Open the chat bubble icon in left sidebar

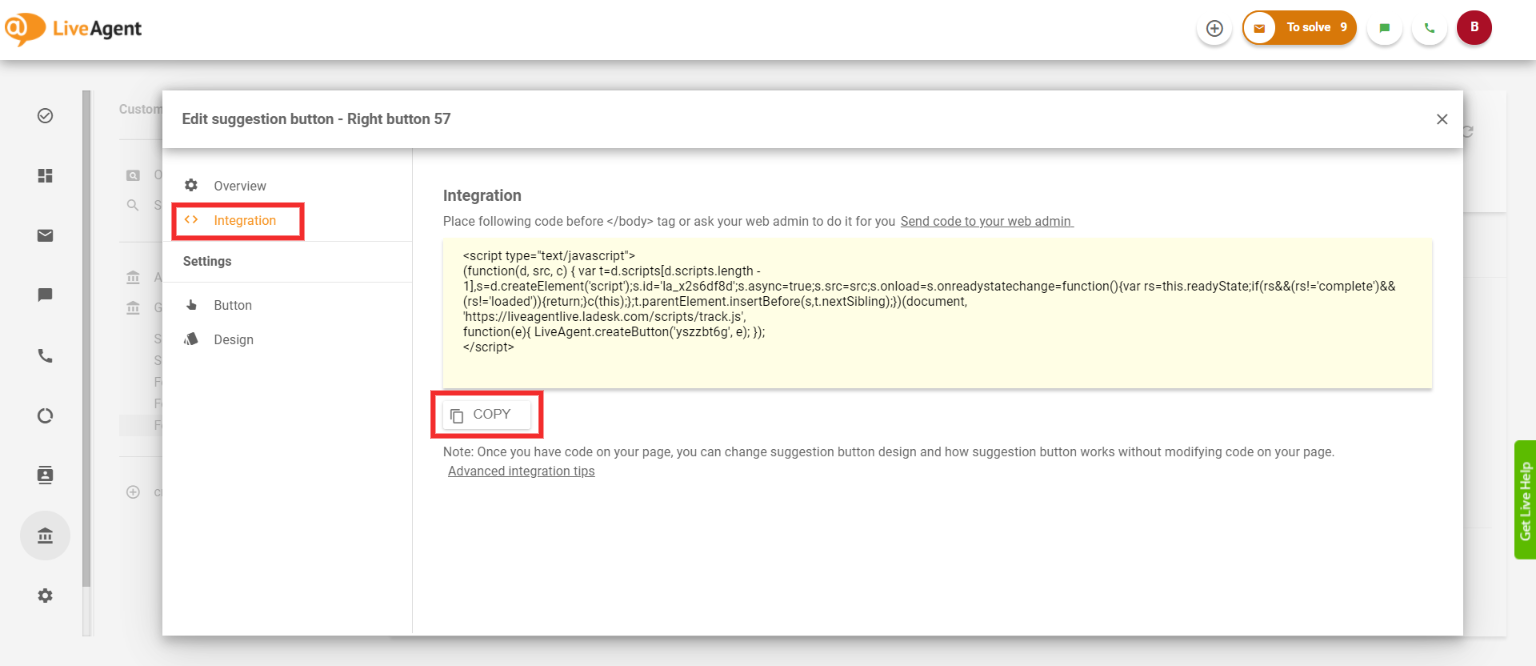pyautogui.click(x=45, y=296)
